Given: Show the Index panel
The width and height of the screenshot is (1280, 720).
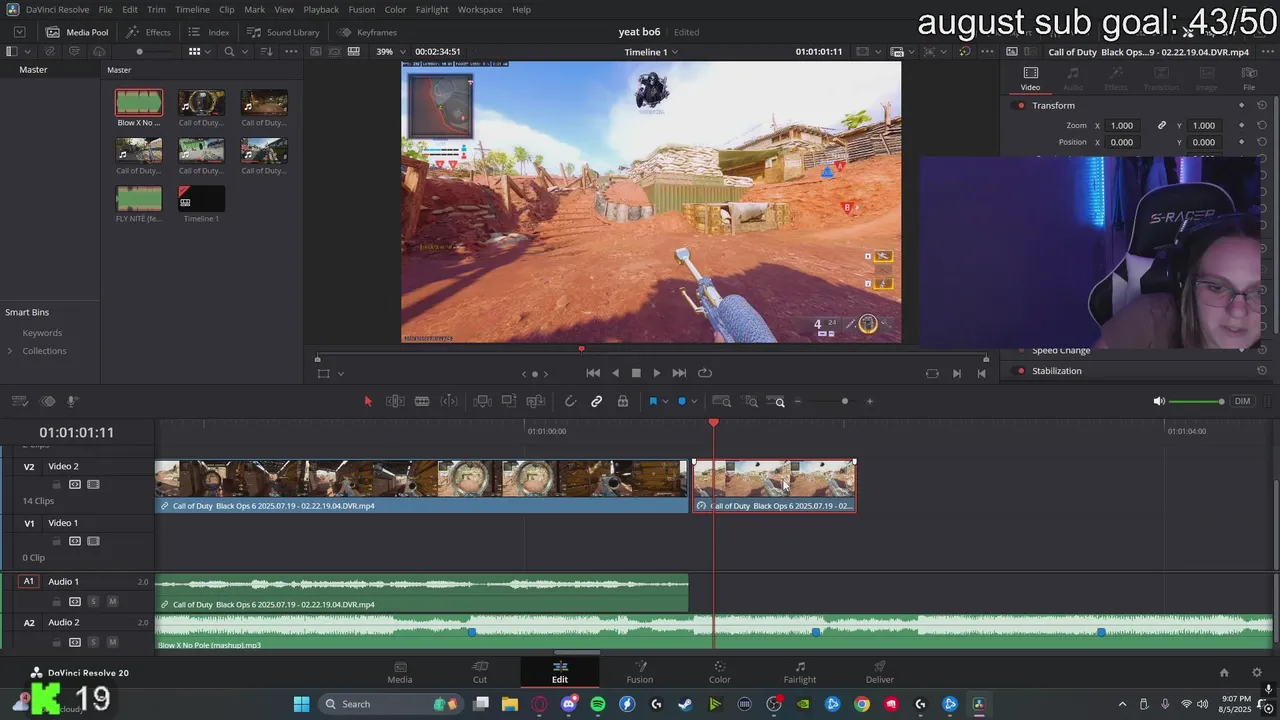Looking at the screenshot, I should pyautogui.click(x=209, y=32).
